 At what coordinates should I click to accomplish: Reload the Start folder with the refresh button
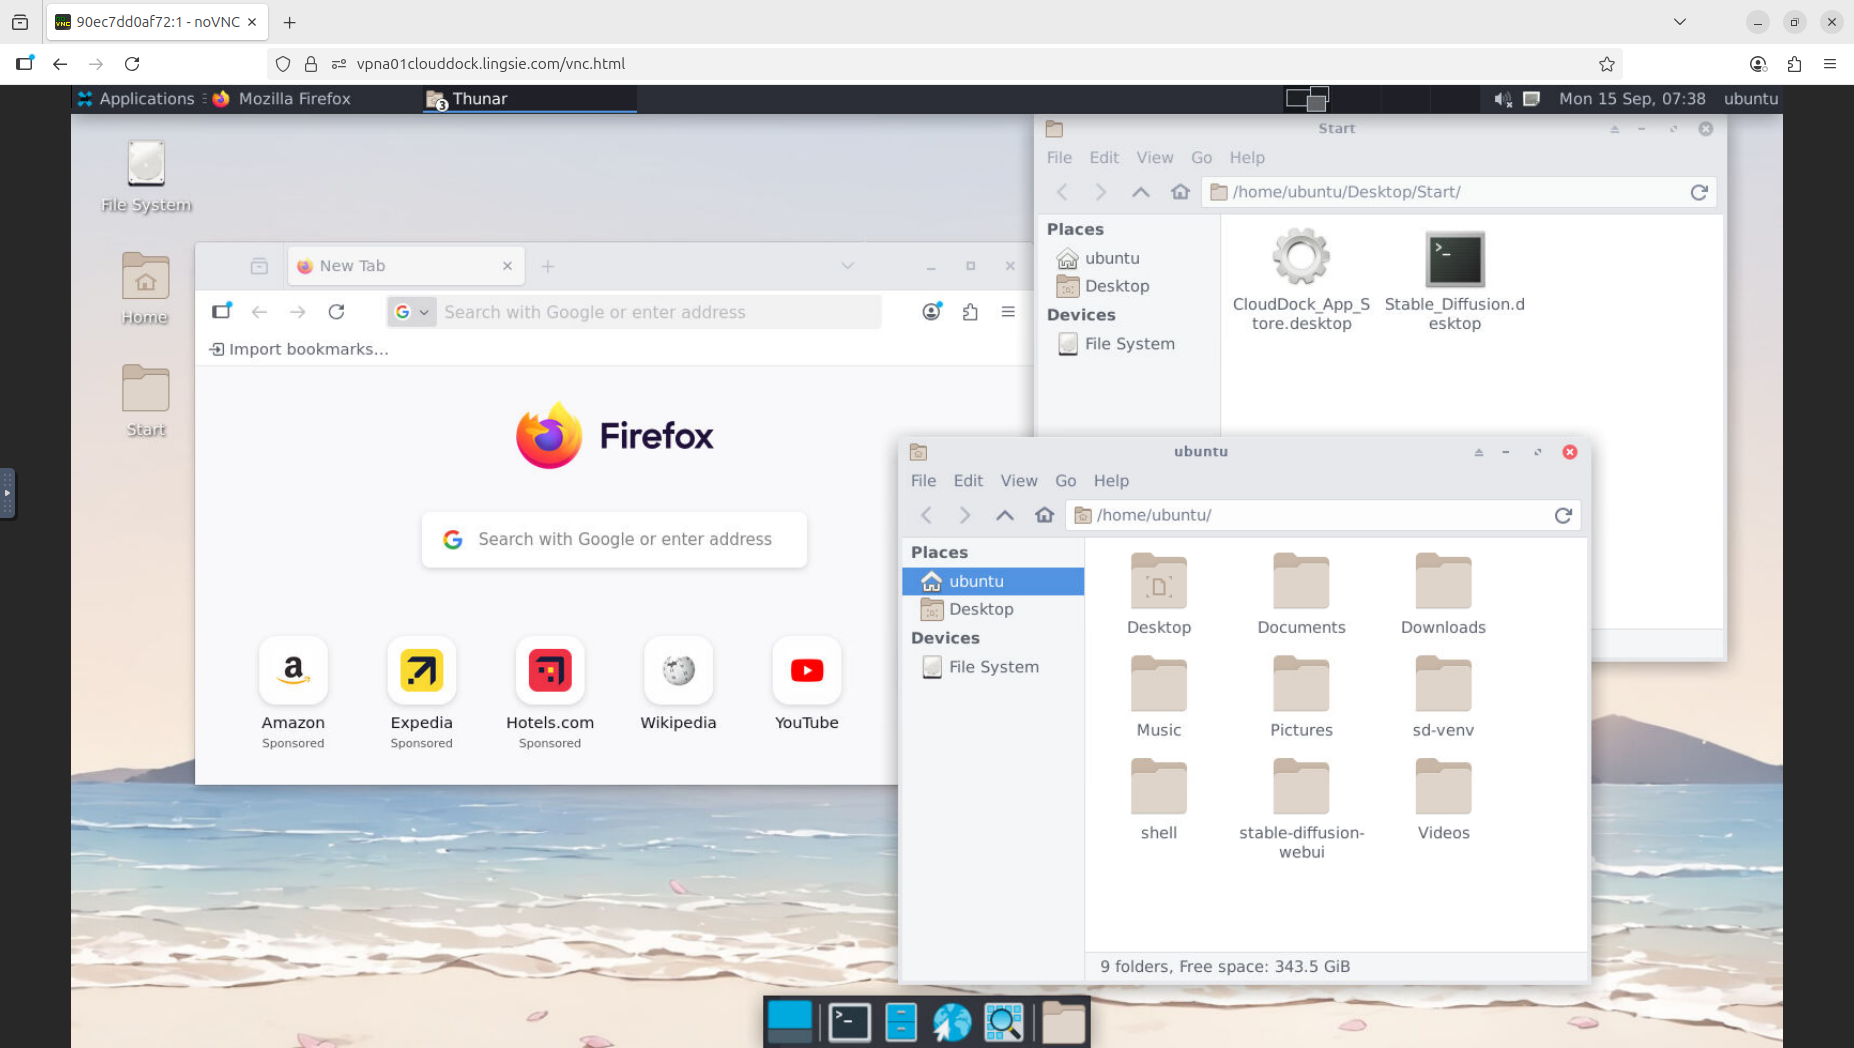coord(1698,191)
